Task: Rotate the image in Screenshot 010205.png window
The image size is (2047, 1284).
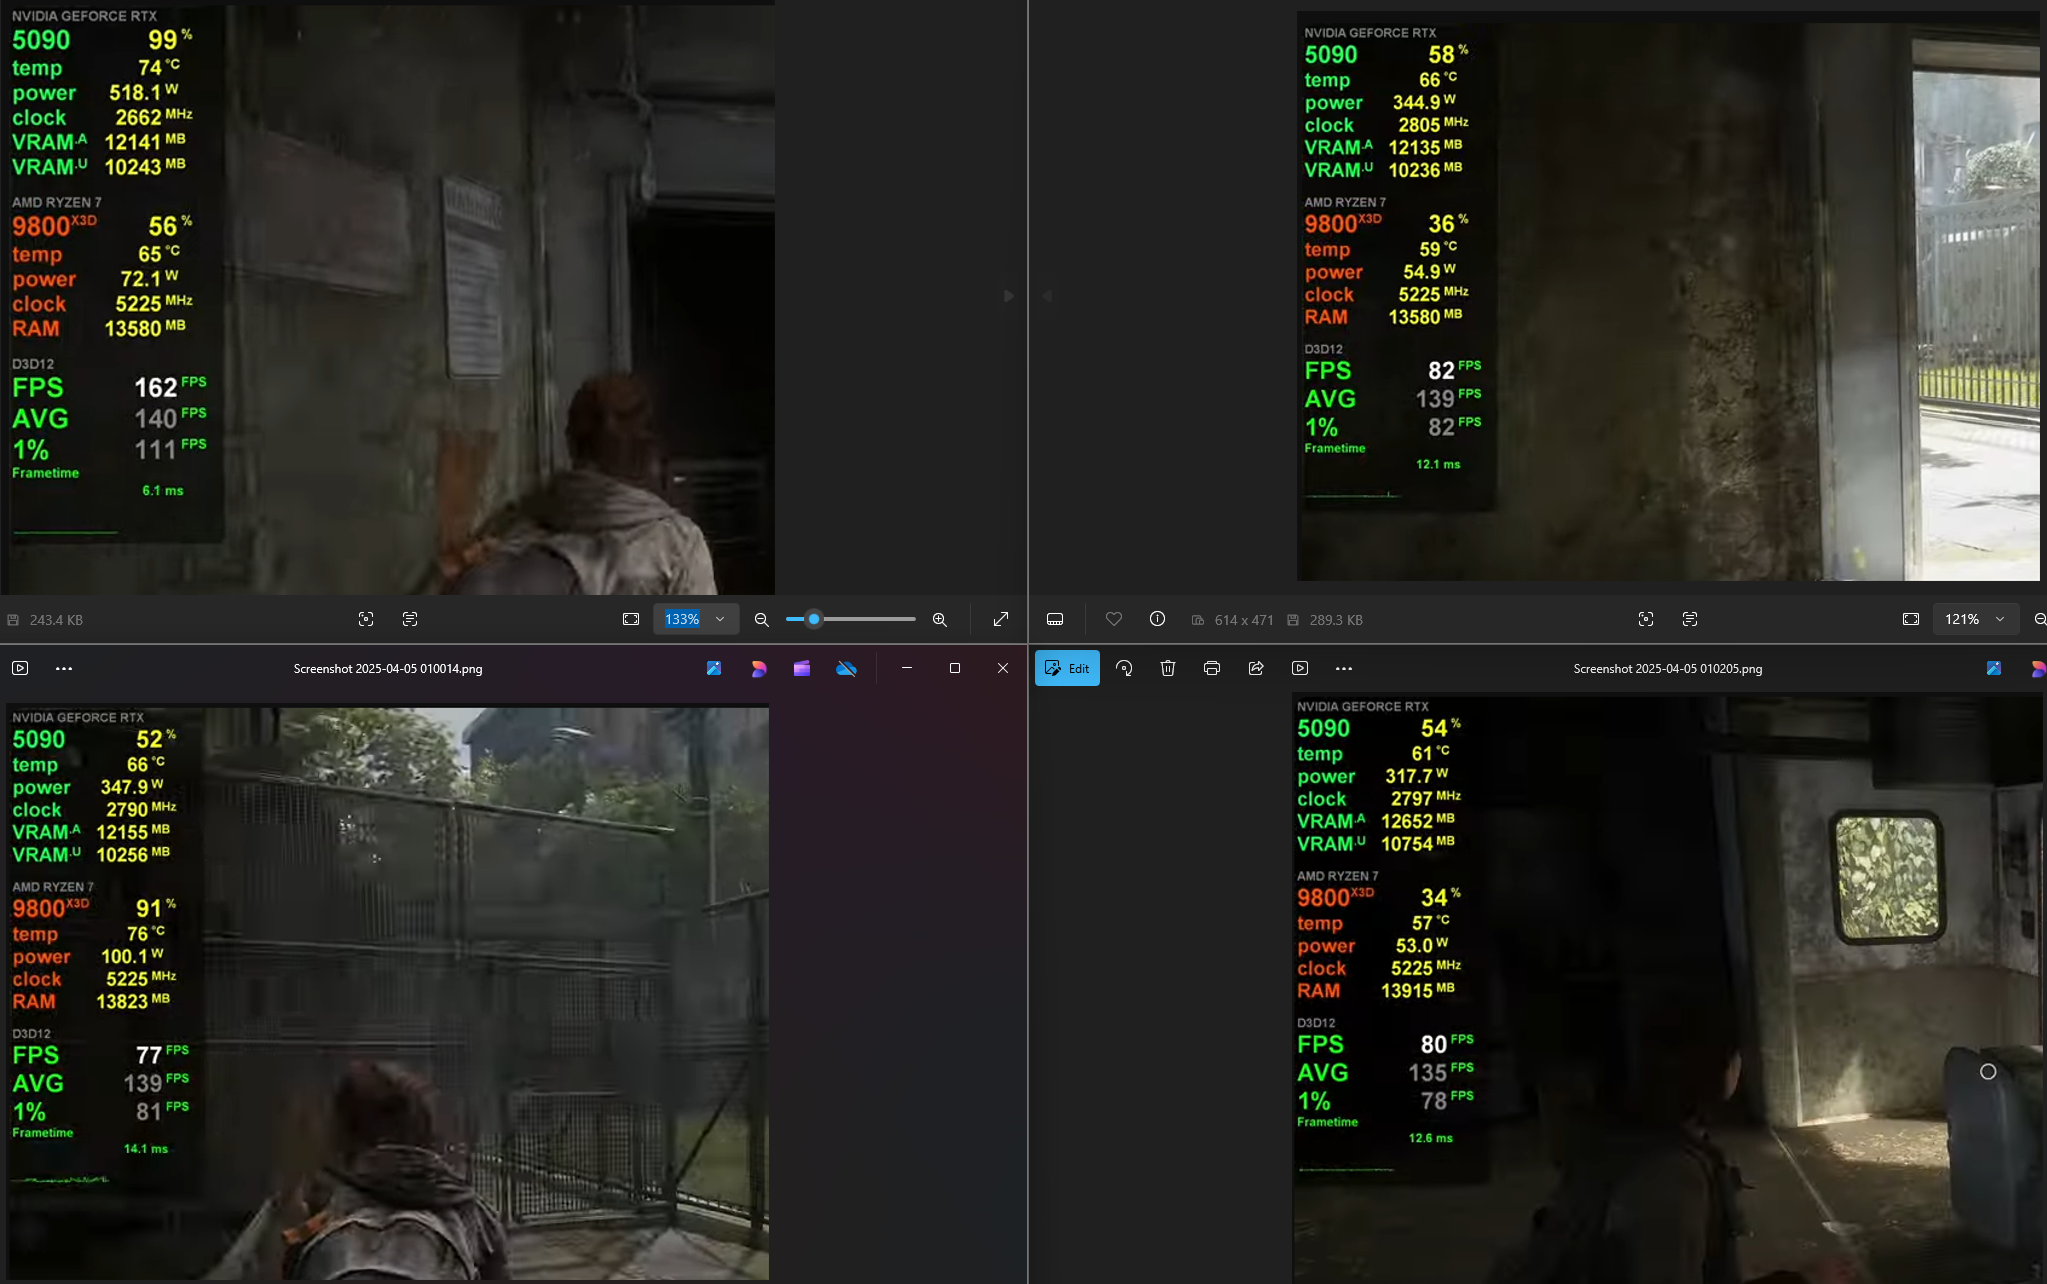Action: tap(1124, 668)
